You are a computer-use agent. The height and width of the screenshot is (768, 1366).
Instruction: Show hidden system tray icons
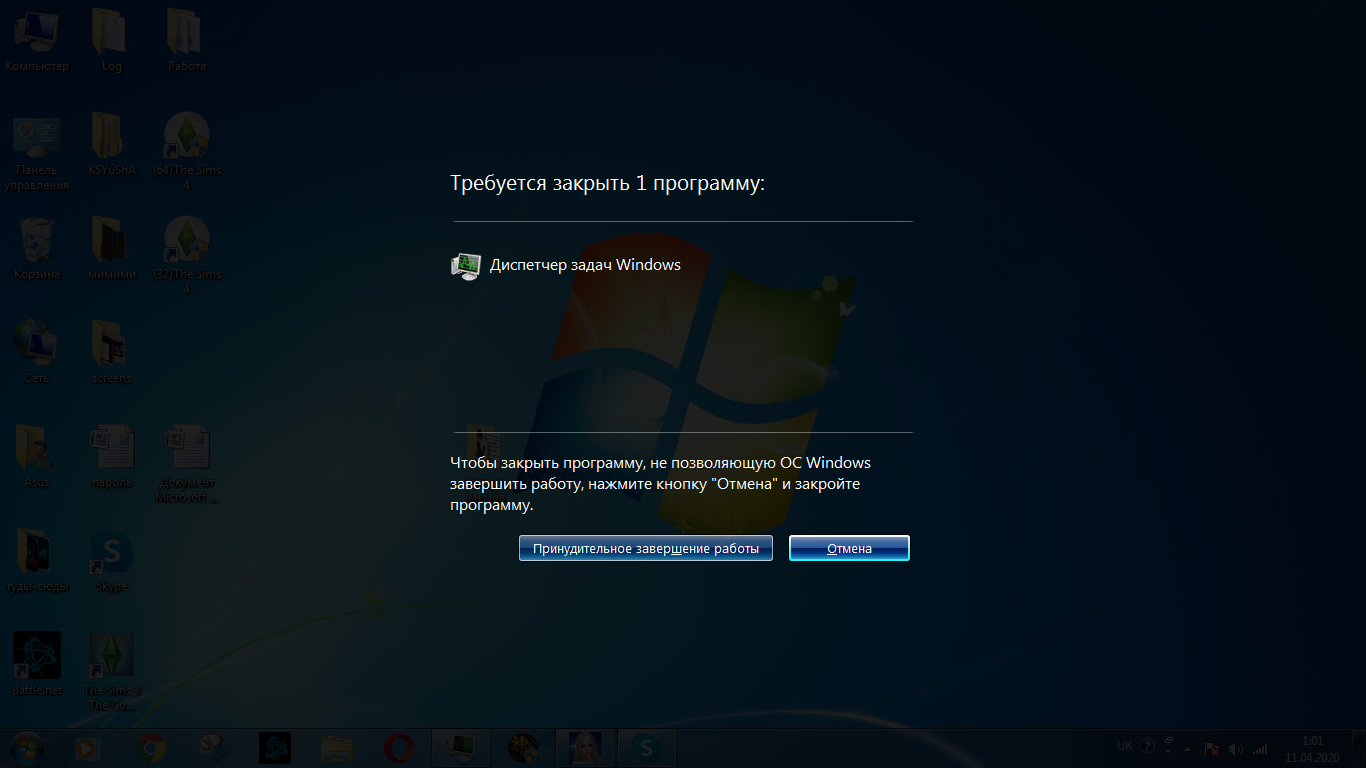pyautogui.click(x=1187, y=748)
